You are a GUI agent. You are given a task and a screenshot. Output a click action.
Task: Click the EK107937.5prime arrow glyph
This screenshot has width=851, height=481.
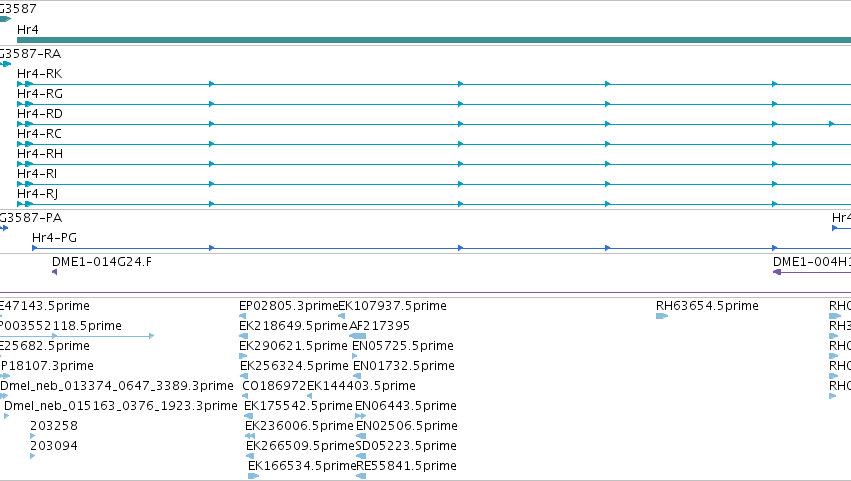pyautogui.click(x=341, y=316)
